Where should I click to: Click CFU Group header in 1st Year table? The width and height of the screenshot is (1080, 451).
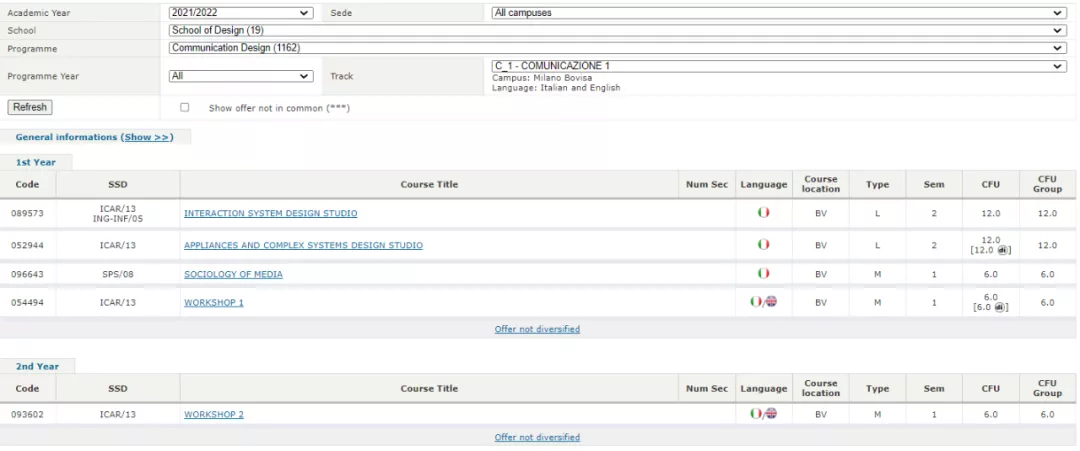pyautogui.click(x=1047, y=184)
